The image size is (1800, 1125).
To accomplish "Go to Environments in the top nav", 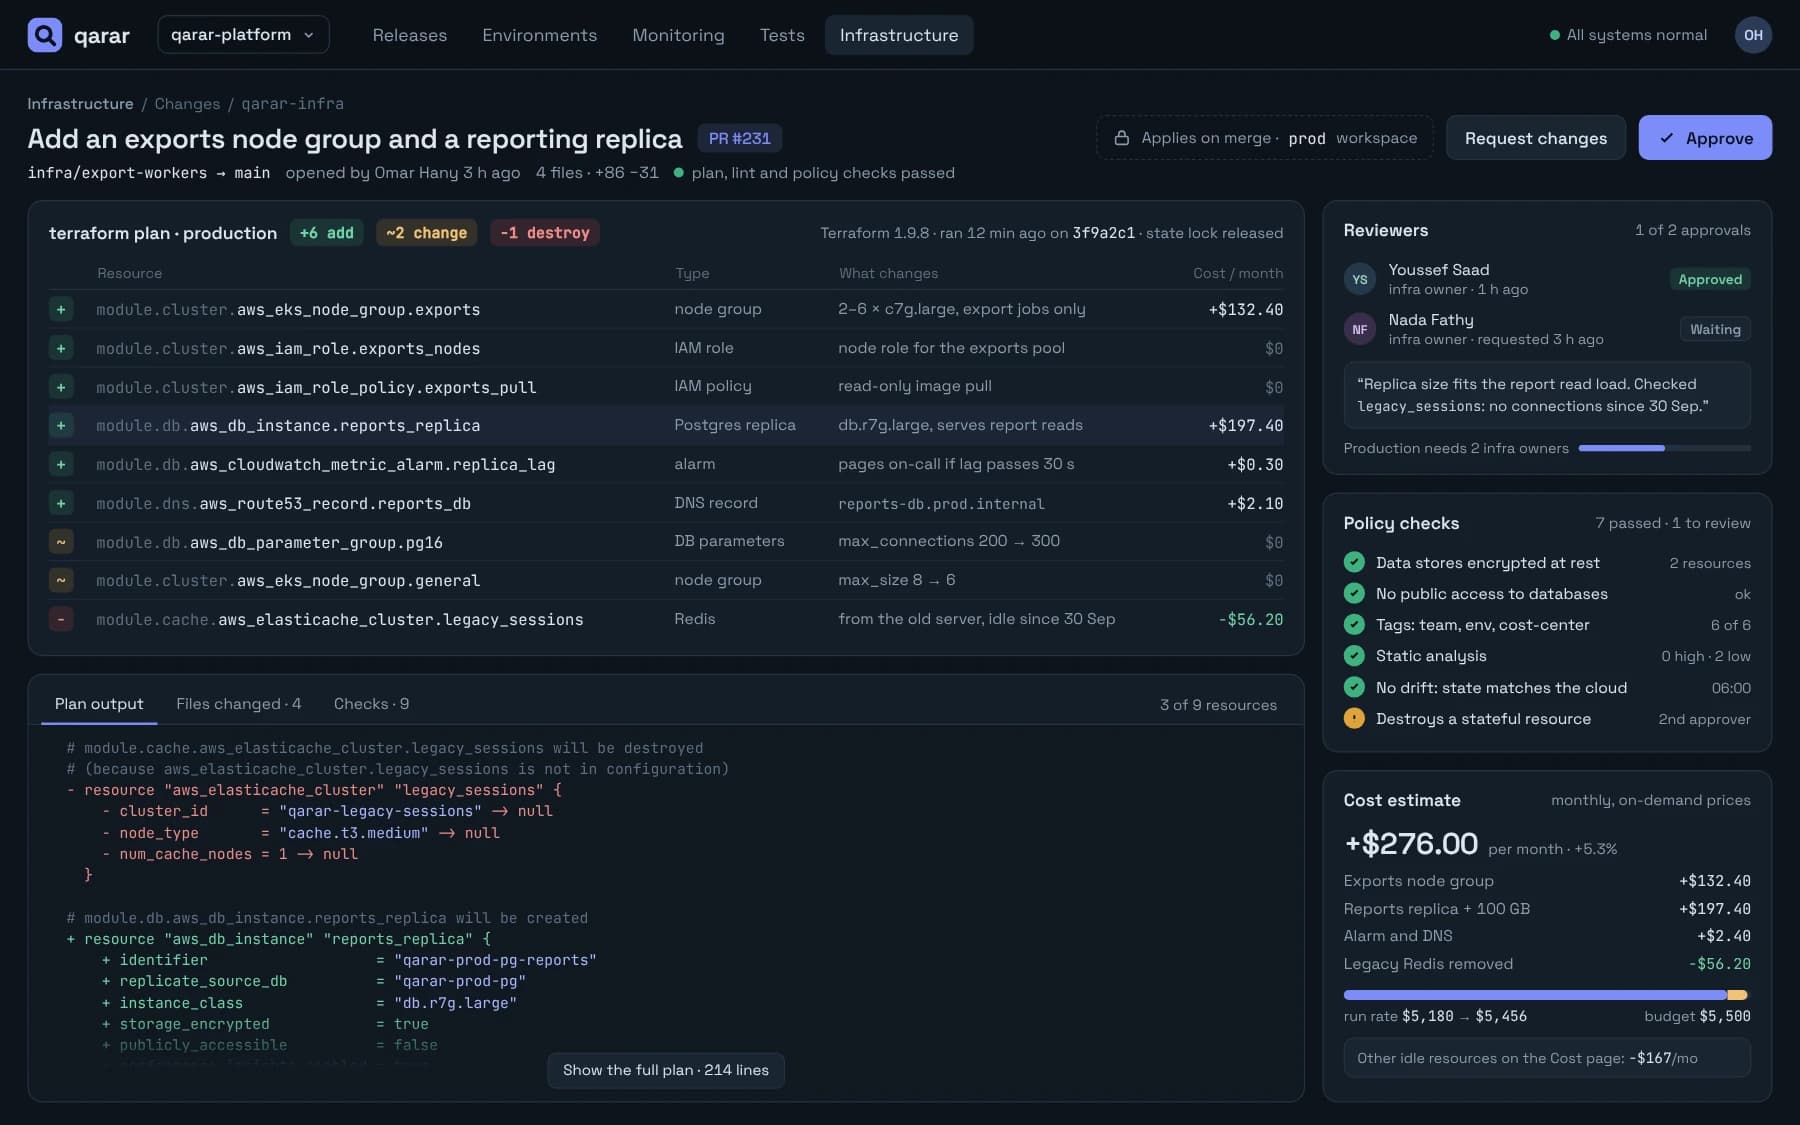I will tap(539, 35).
